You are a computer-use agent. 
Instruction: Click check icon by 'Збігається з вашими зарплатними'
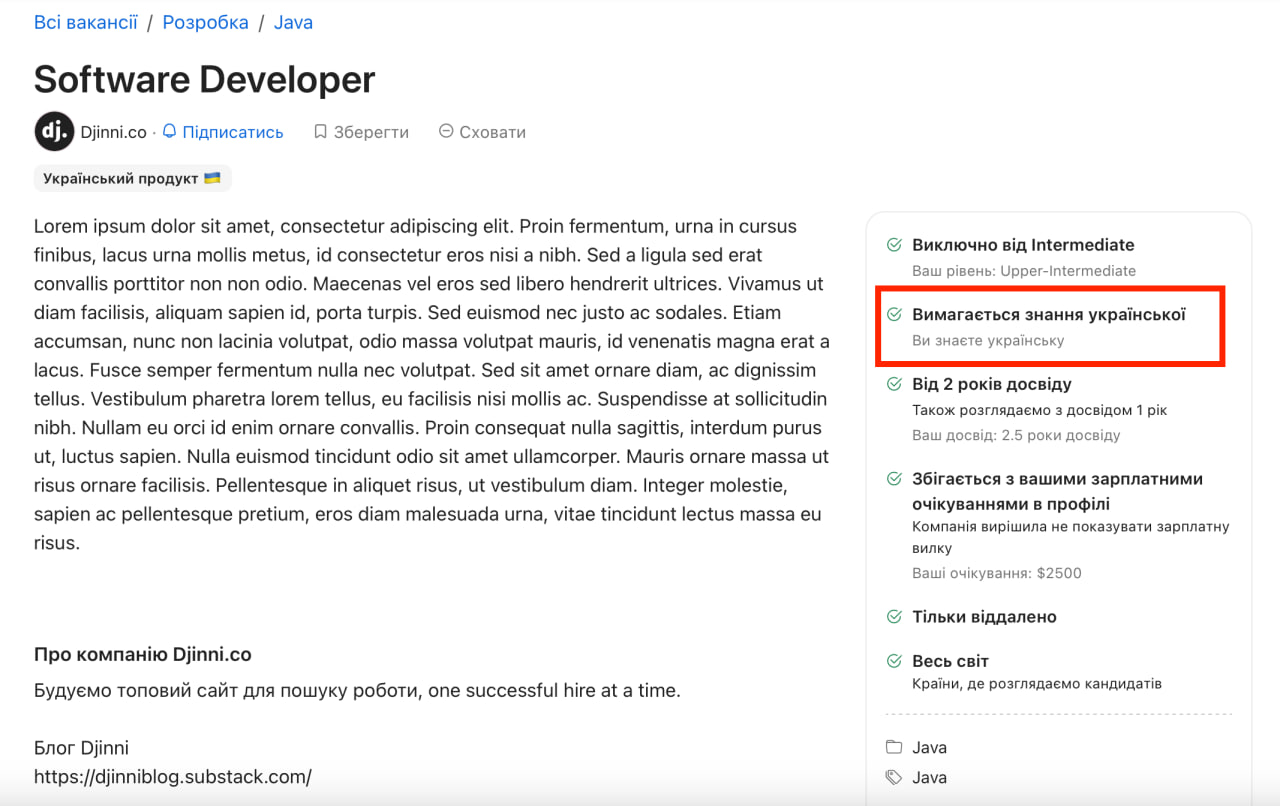[894, 479]
